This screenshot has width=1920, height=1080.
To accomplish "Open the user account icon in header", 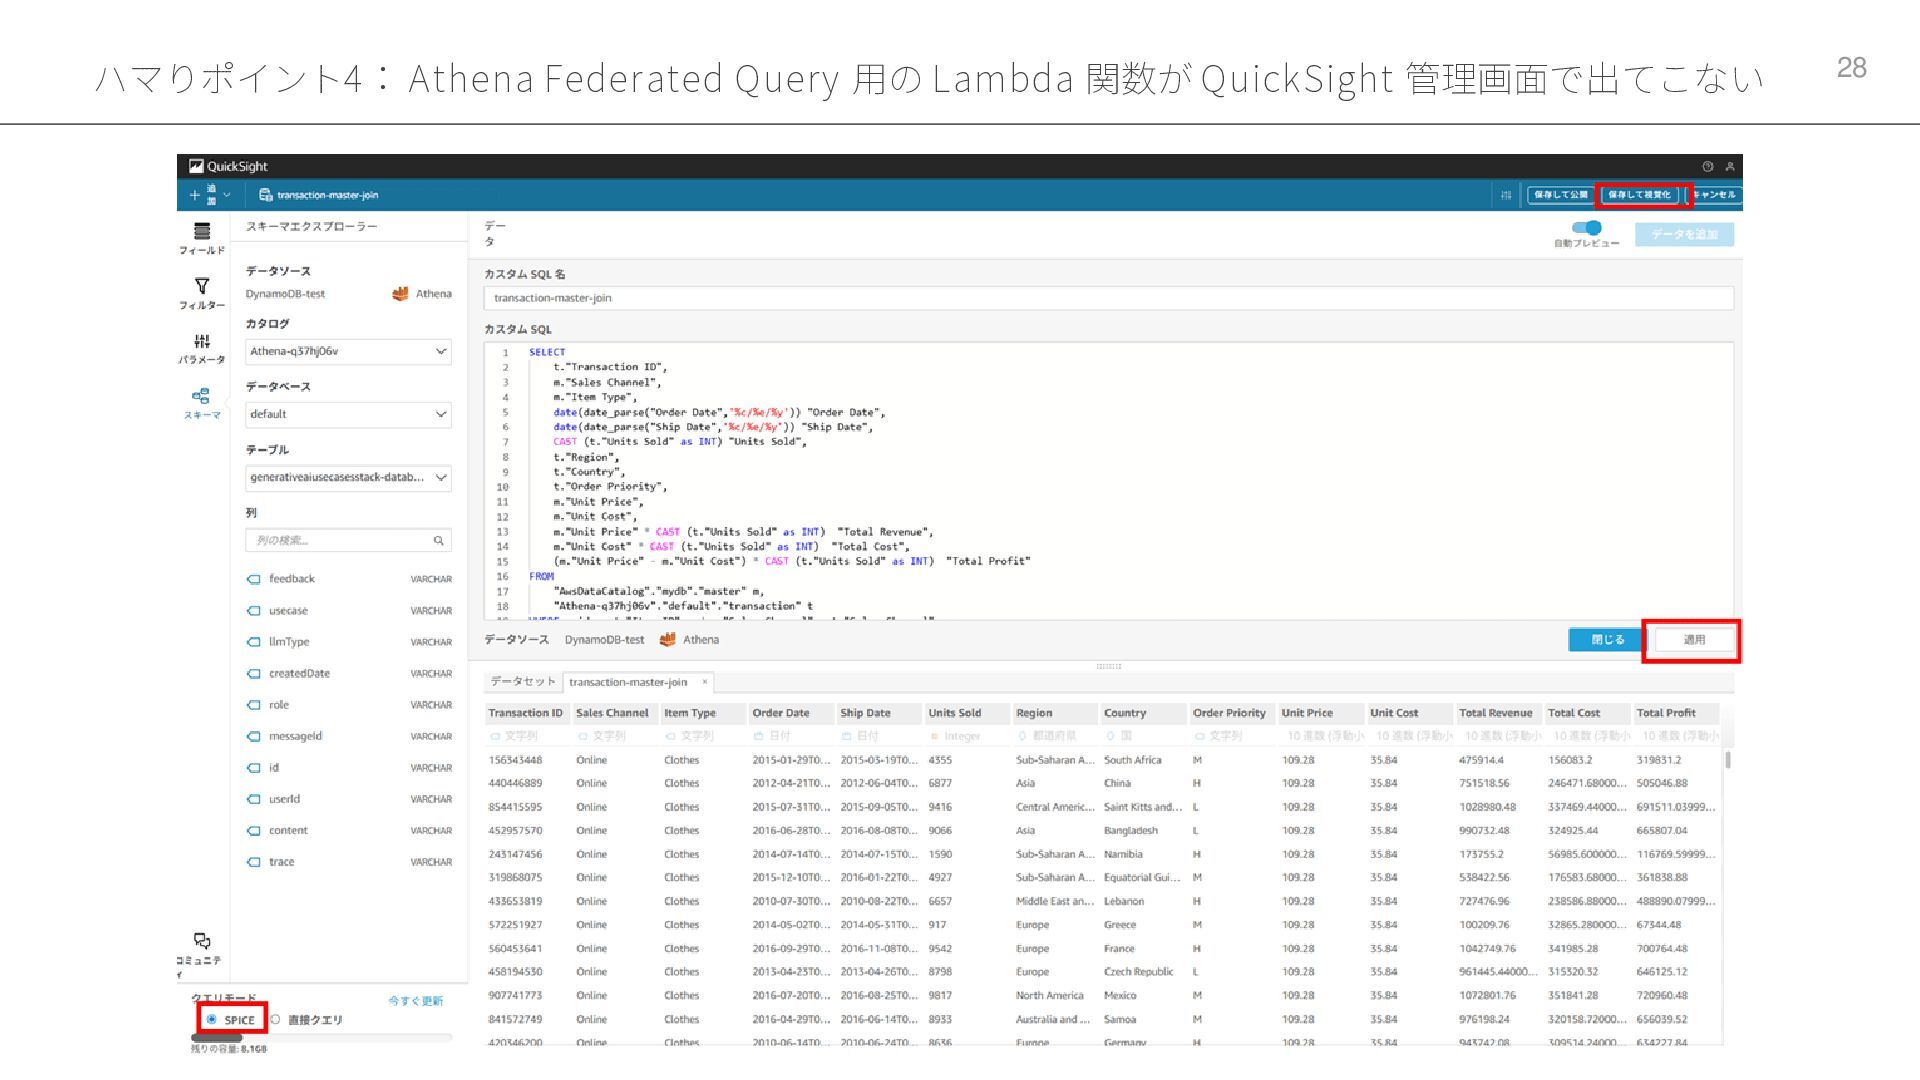I will (x=1729, y=167).
